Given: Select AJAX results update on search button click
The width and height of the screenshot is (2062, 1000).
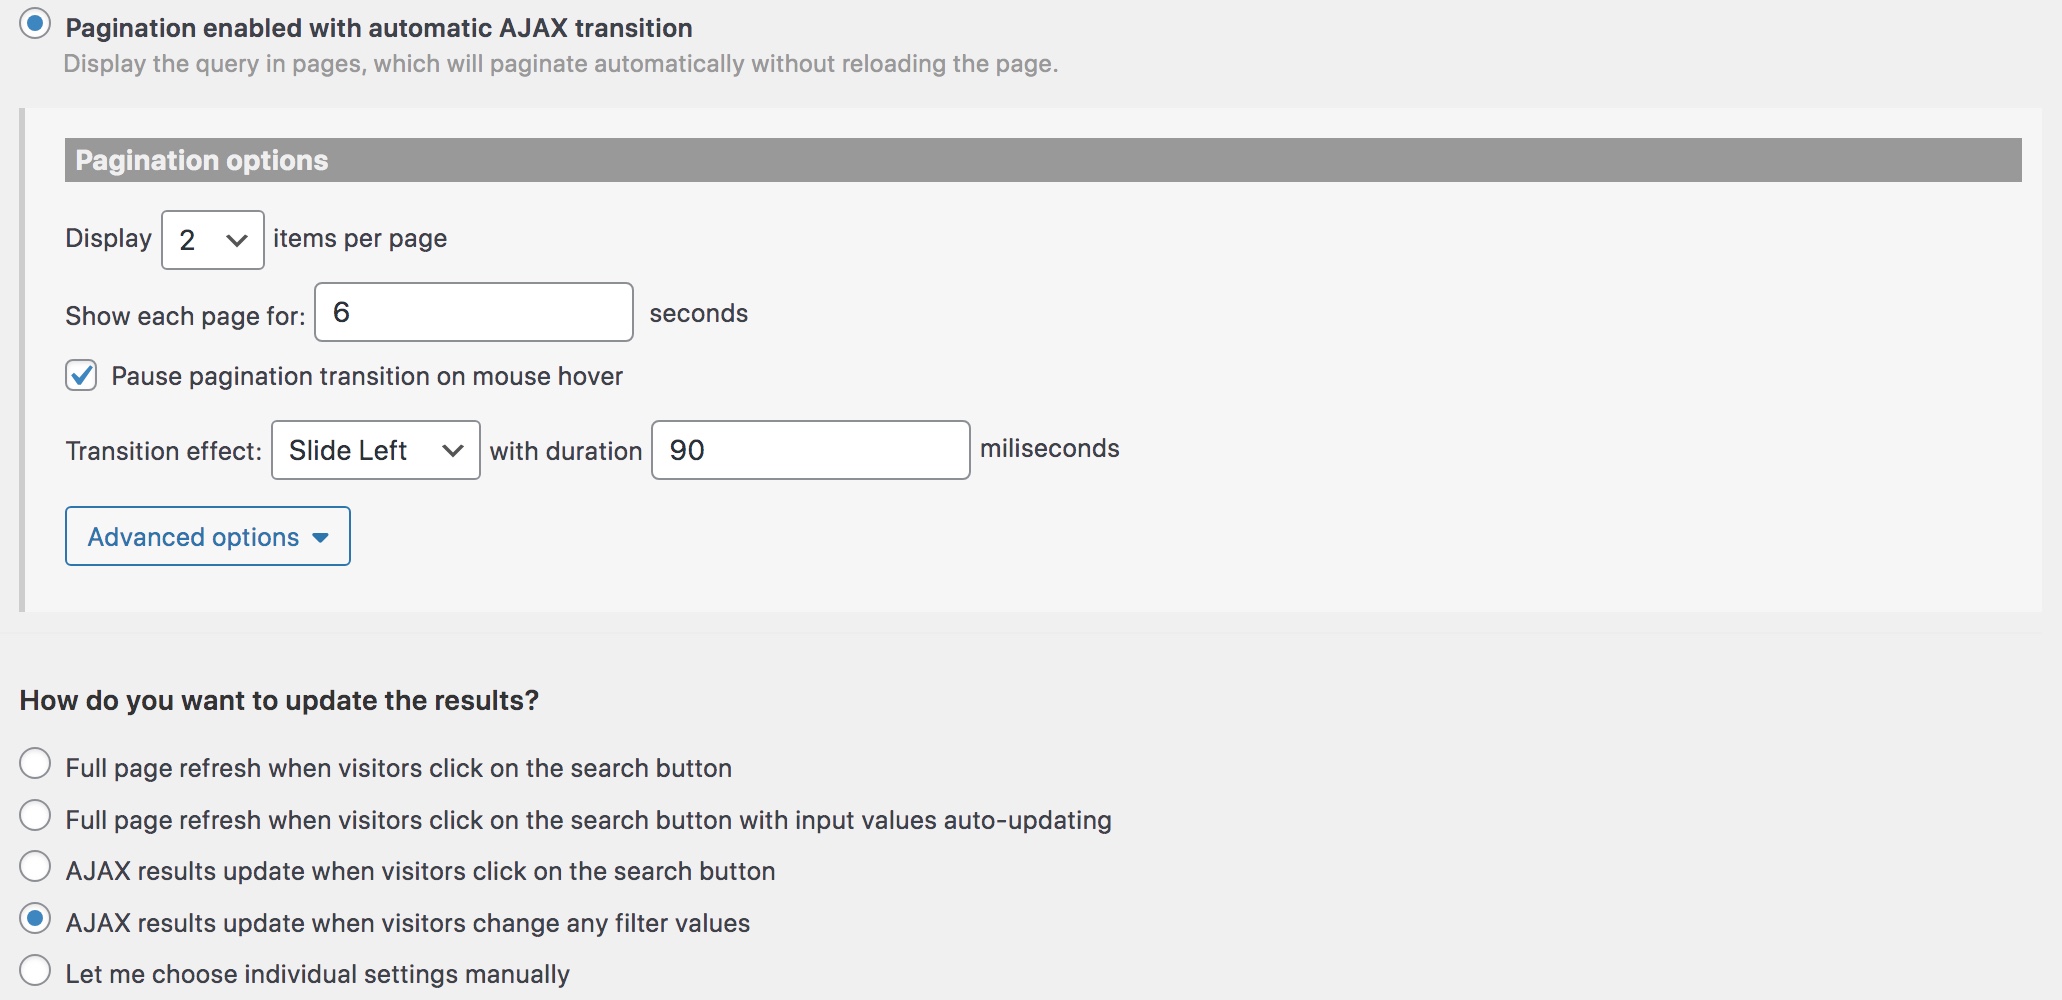Looking at the screenshot, I should point(35,867).
